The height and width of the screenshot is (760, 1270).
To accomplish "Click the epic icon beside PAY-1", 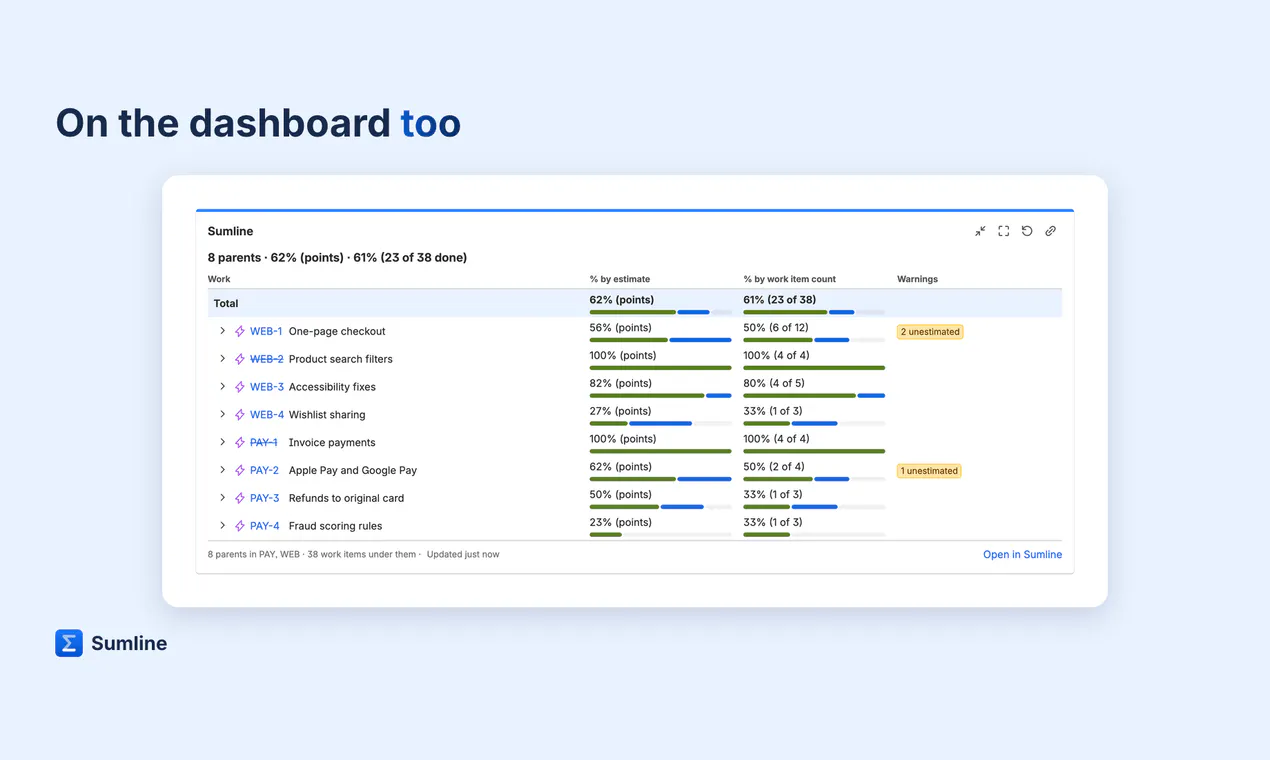I will 240,442.
